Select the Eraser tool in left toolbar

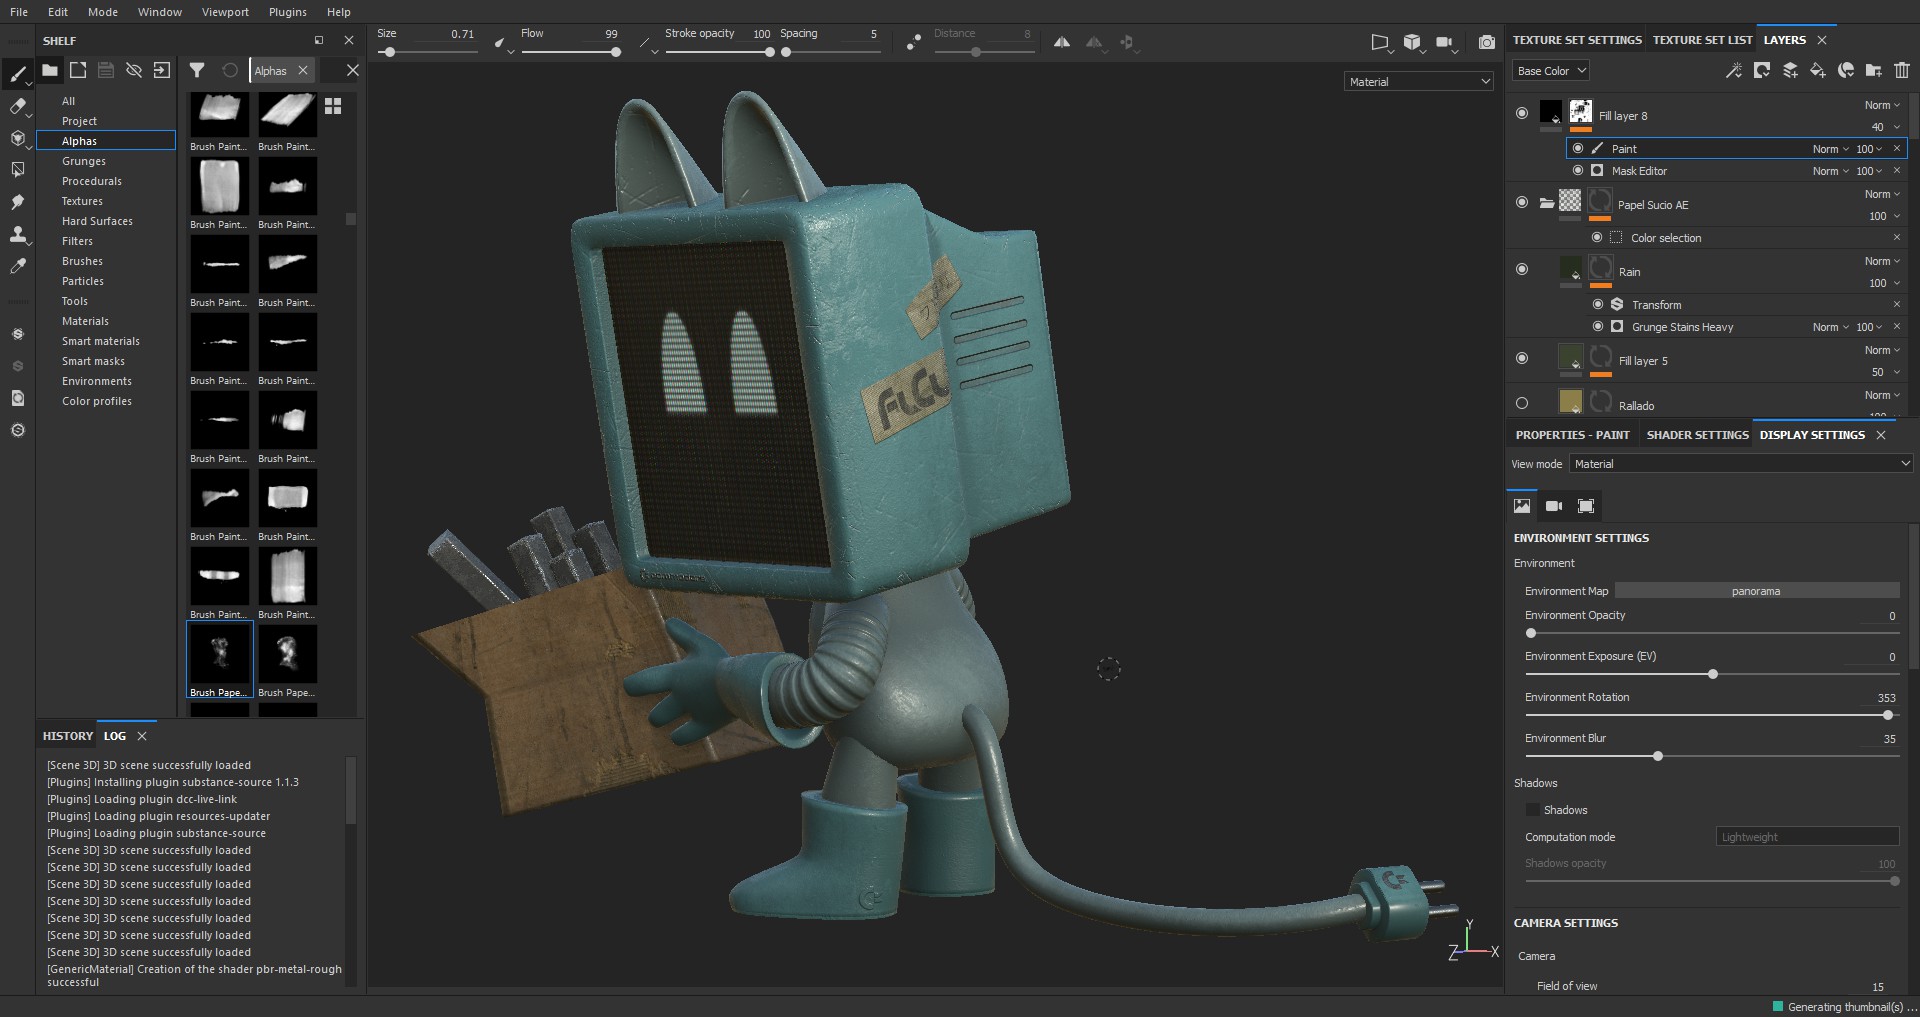pos(17,106)
